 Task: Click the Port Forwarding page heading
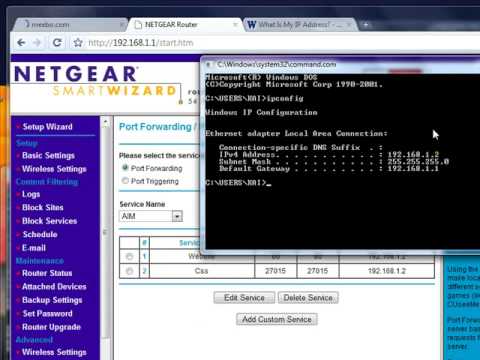[155, 127]
